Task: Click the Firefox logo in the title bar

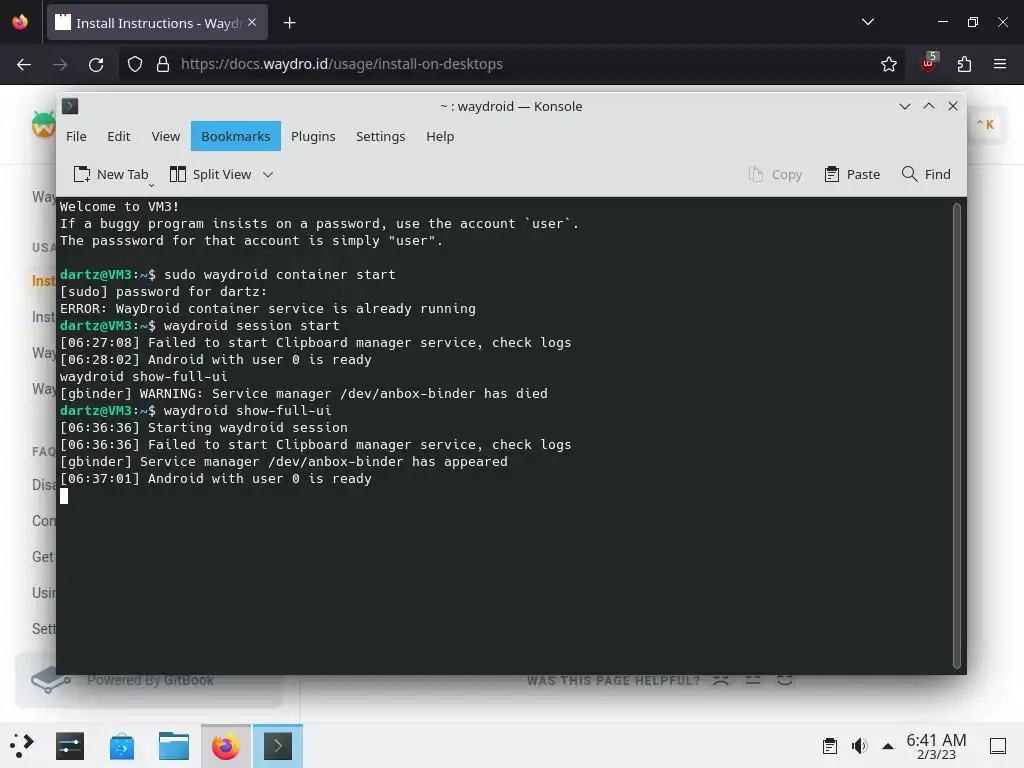Action: [x=20, y=22]
